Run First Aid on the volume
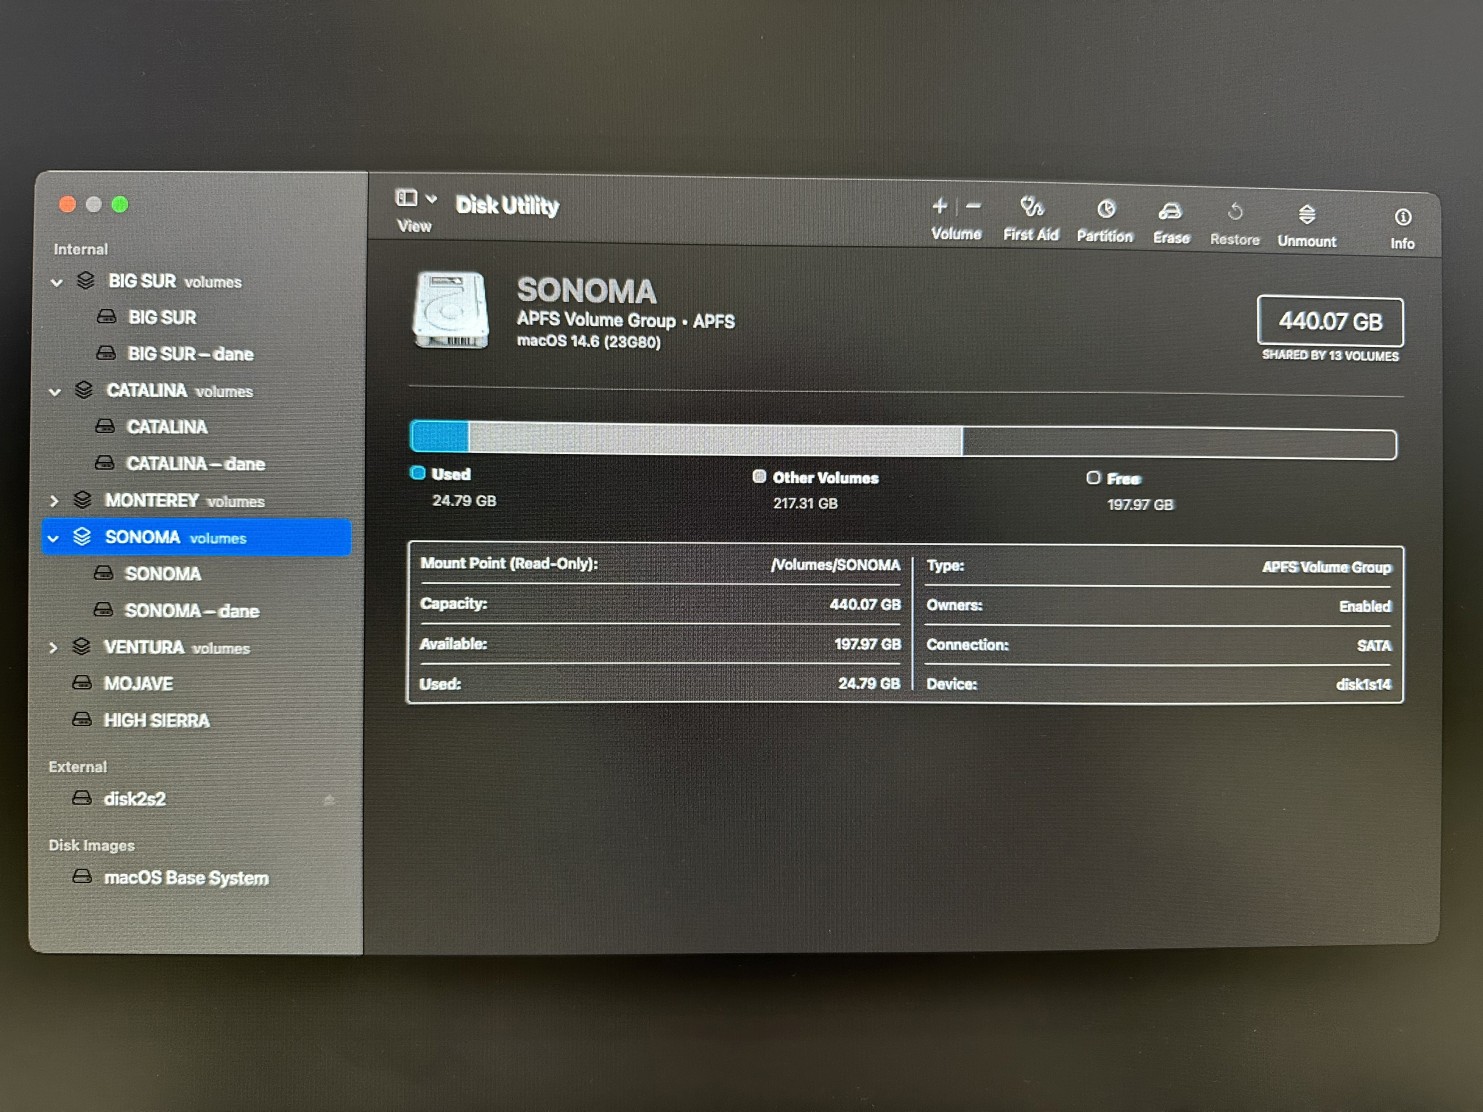The width and height of the screenshot is (1483, 1112). (x=1031, y=219)
